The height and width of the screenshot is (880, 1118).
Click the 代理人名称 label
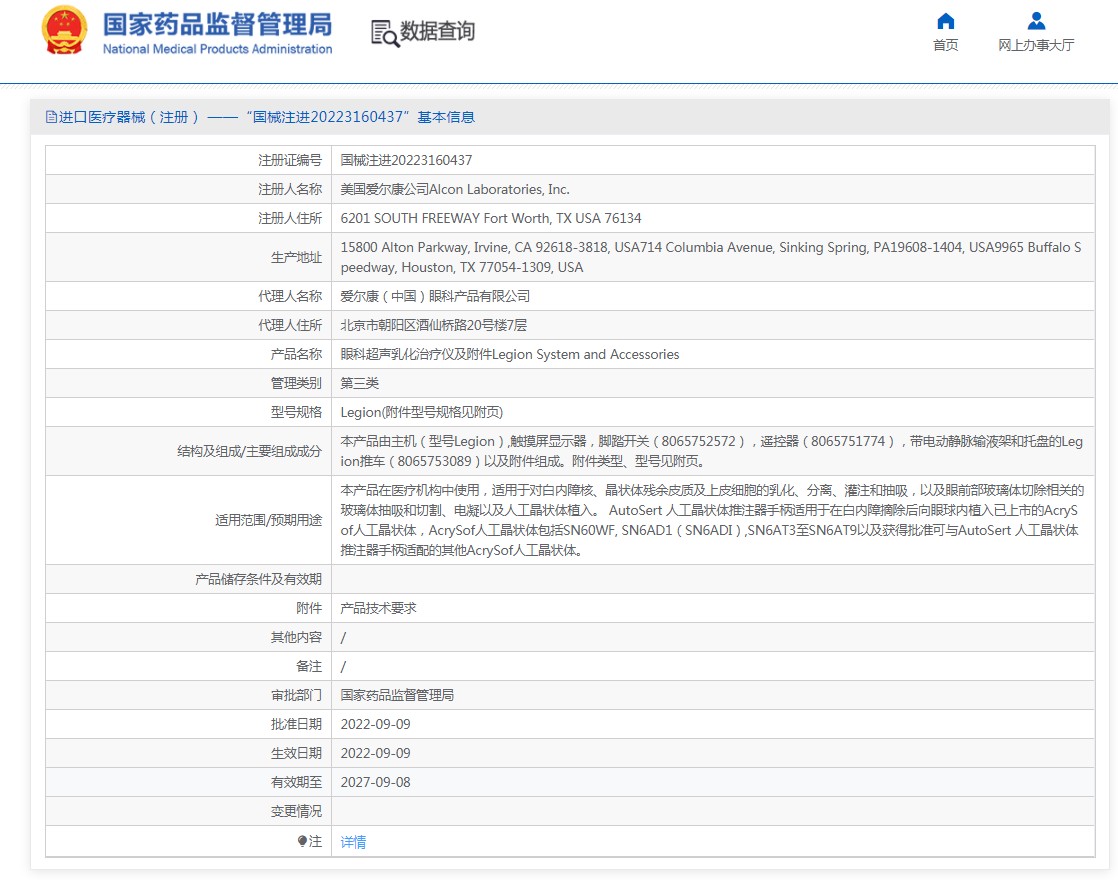(289, 296)
